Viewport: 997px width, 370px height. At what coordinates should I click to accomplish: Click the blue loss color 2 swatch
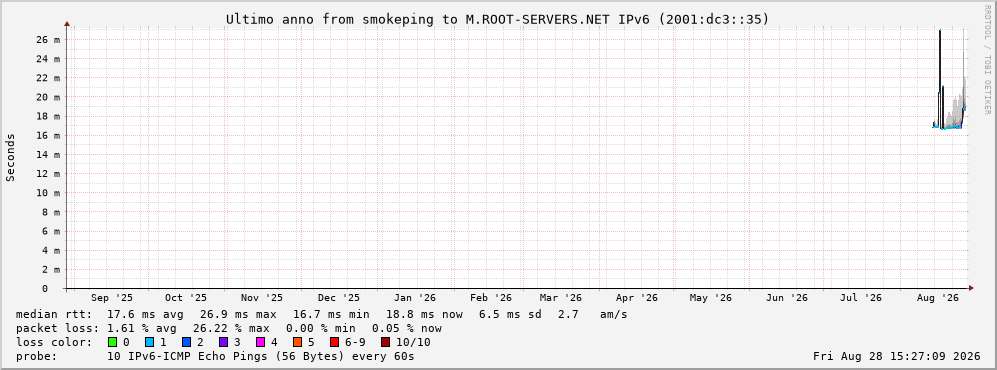(x=186, y=342)
